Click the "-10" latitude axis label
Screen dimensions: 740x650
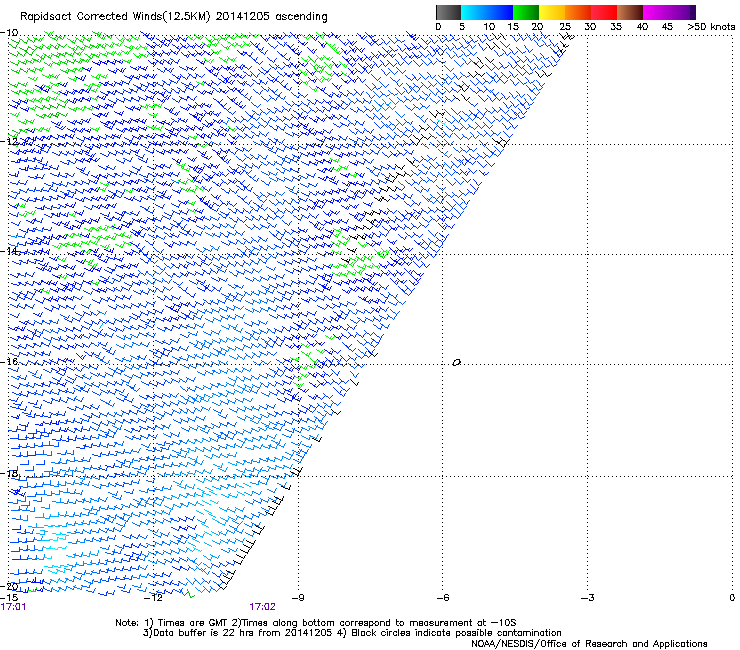9,33
